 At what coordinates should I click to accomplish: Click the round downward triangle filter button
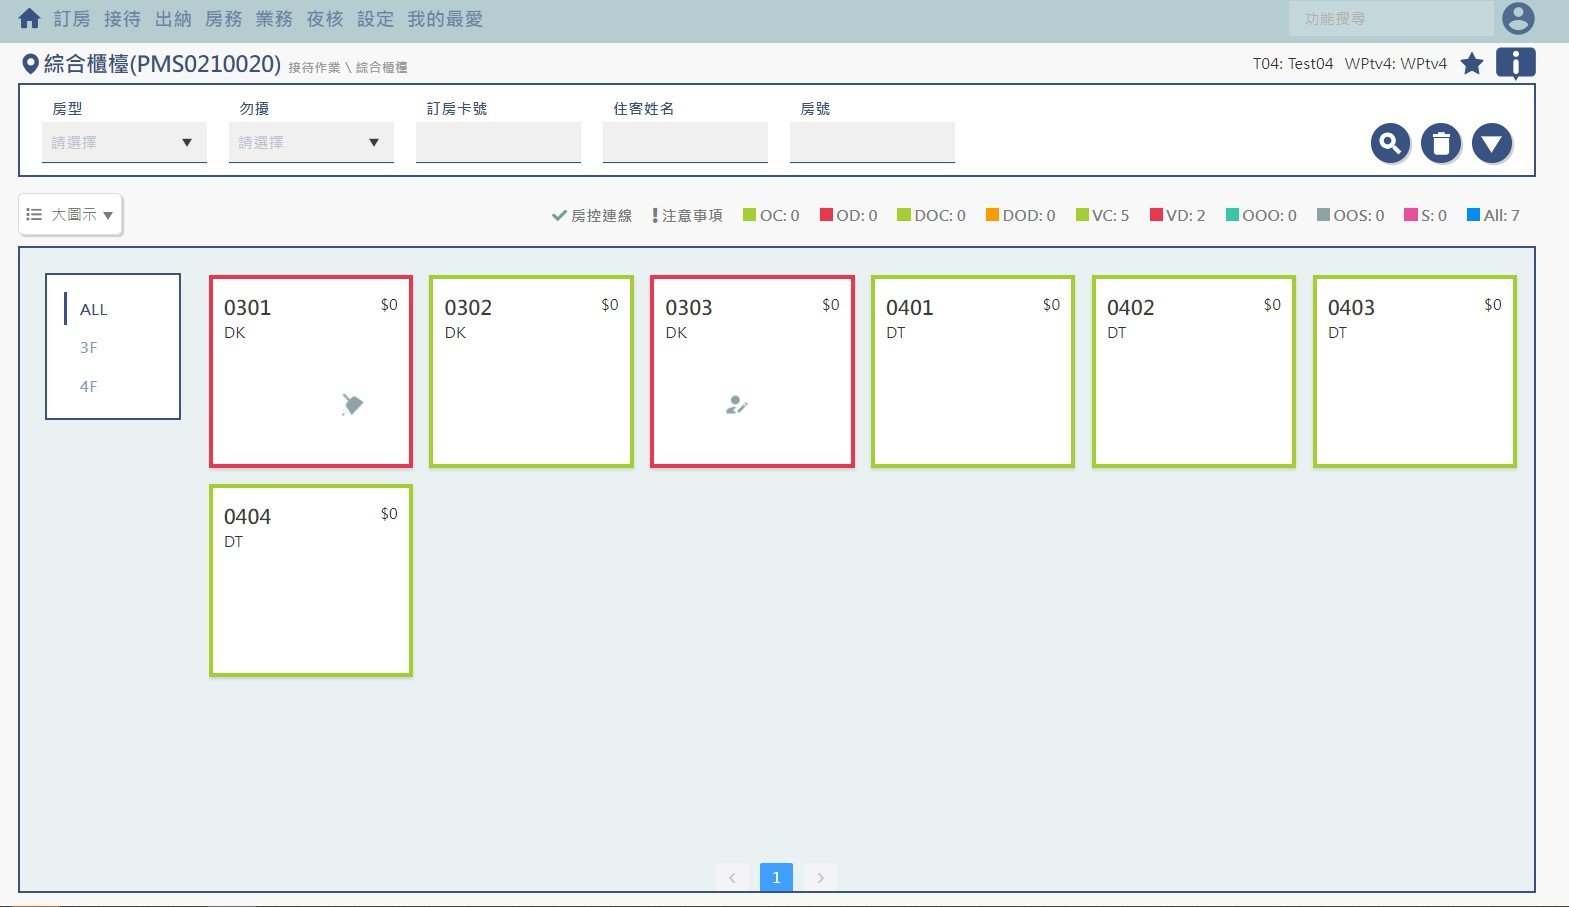1491,144
